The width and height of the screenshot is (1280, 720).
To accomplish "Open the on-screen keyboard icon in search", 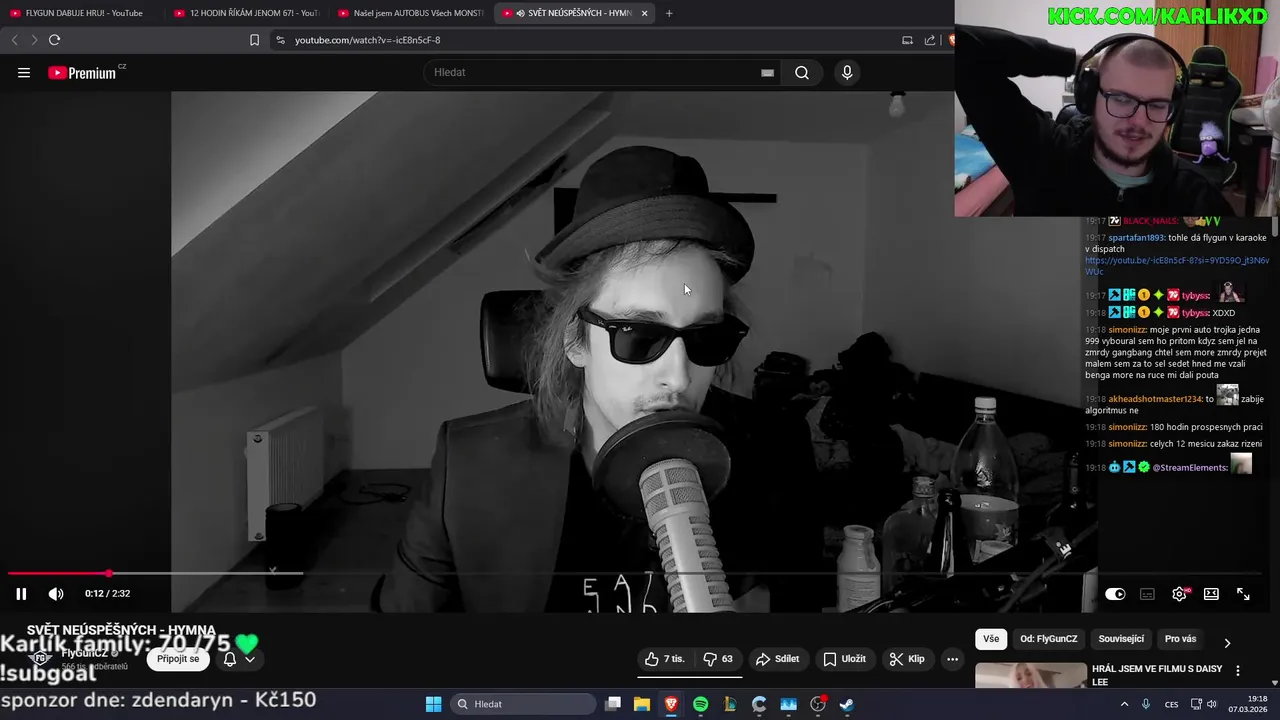I will point(767,72).
